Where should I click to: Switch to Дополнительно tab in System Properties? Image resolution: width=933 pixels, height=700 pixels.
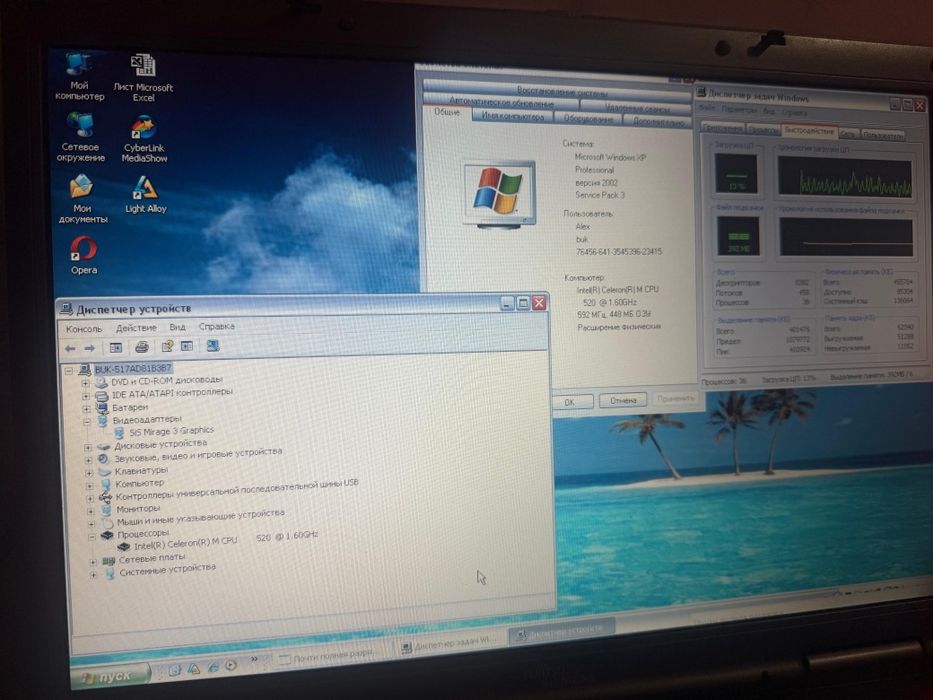tap(658, 121)
